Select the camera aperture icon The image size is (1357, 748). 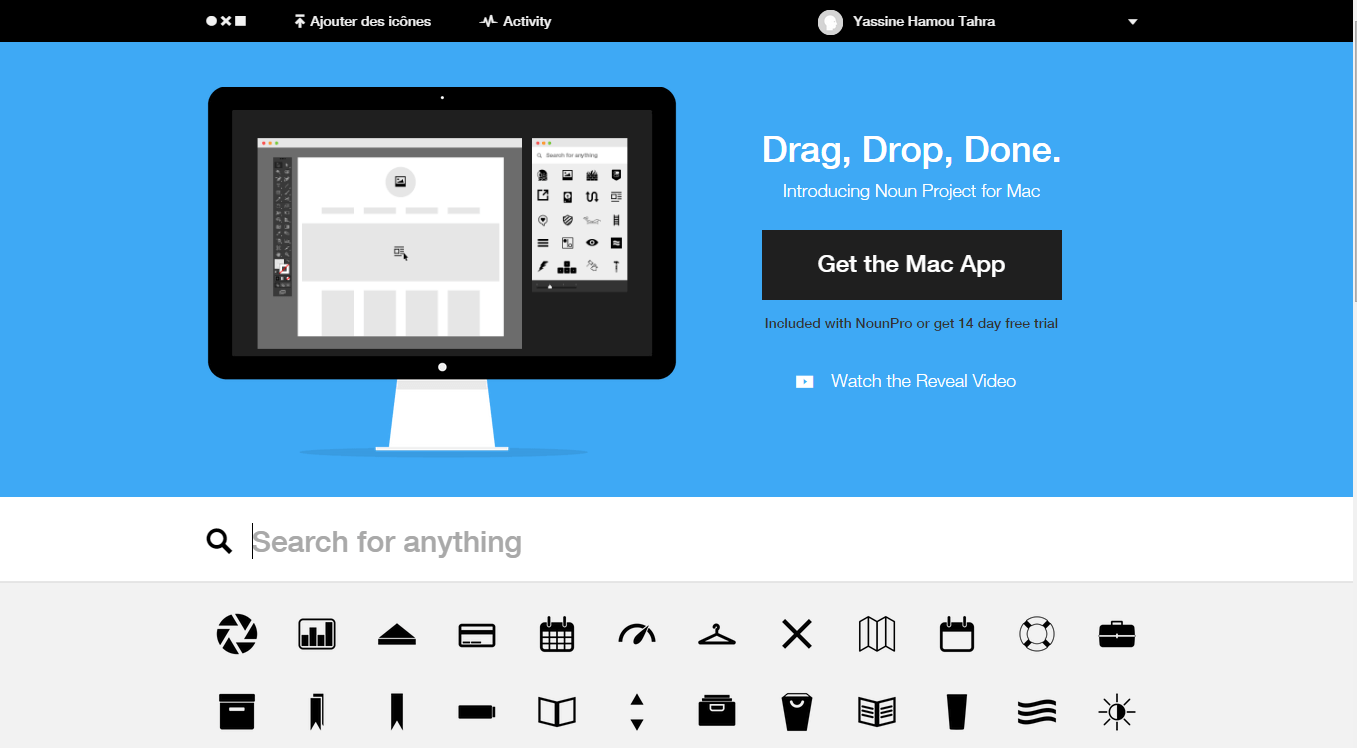237,634
